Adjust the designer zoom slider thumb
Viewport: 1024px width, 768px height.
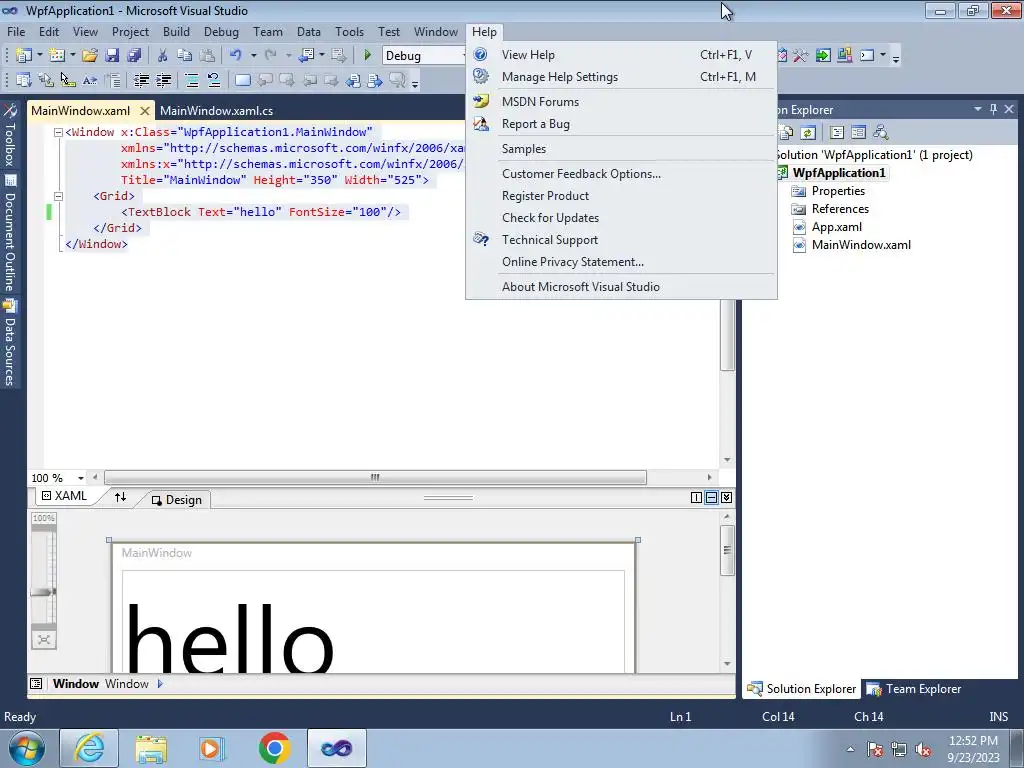pyautogui.click(x=43, y=592)
